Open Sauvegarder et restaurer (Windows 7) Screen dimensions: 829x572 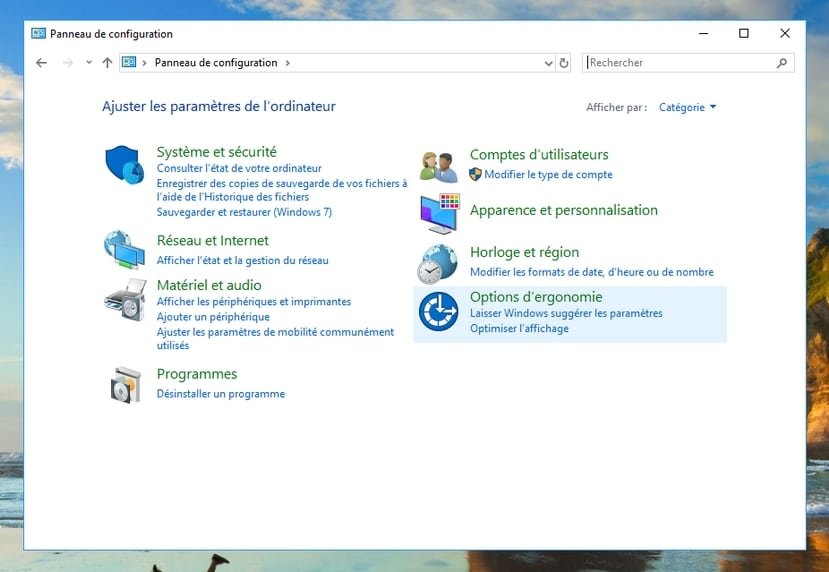pos(244,212)
